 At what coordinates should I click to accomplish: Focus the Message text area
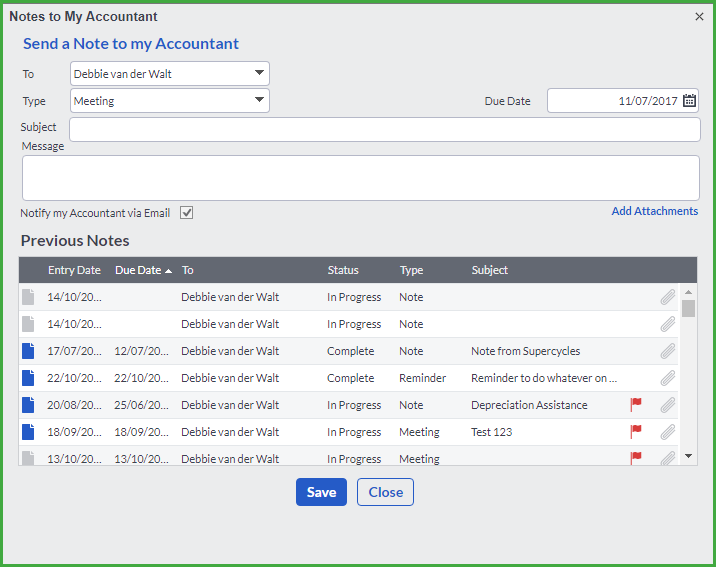[x=361, y=178]
